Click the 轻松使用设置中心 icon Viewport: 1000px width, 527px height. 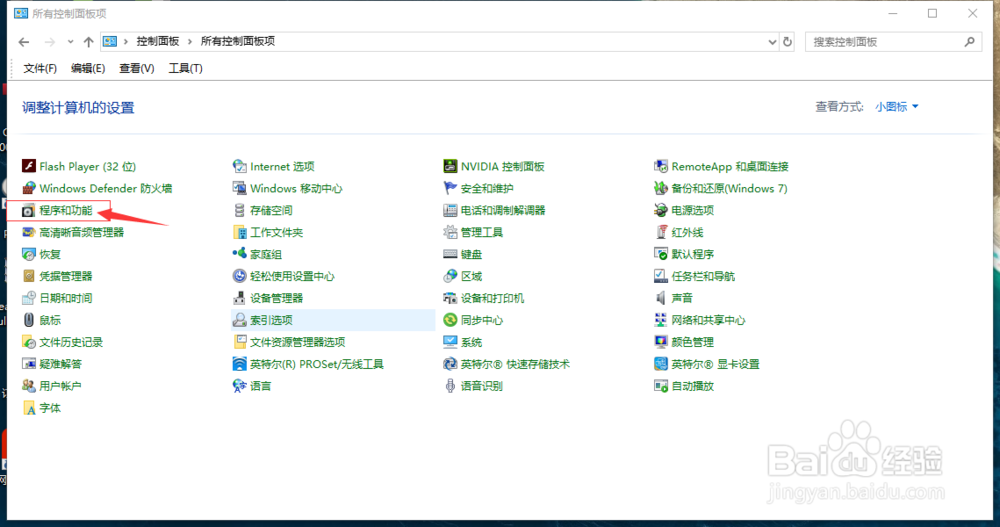click(x=239, y=276)
